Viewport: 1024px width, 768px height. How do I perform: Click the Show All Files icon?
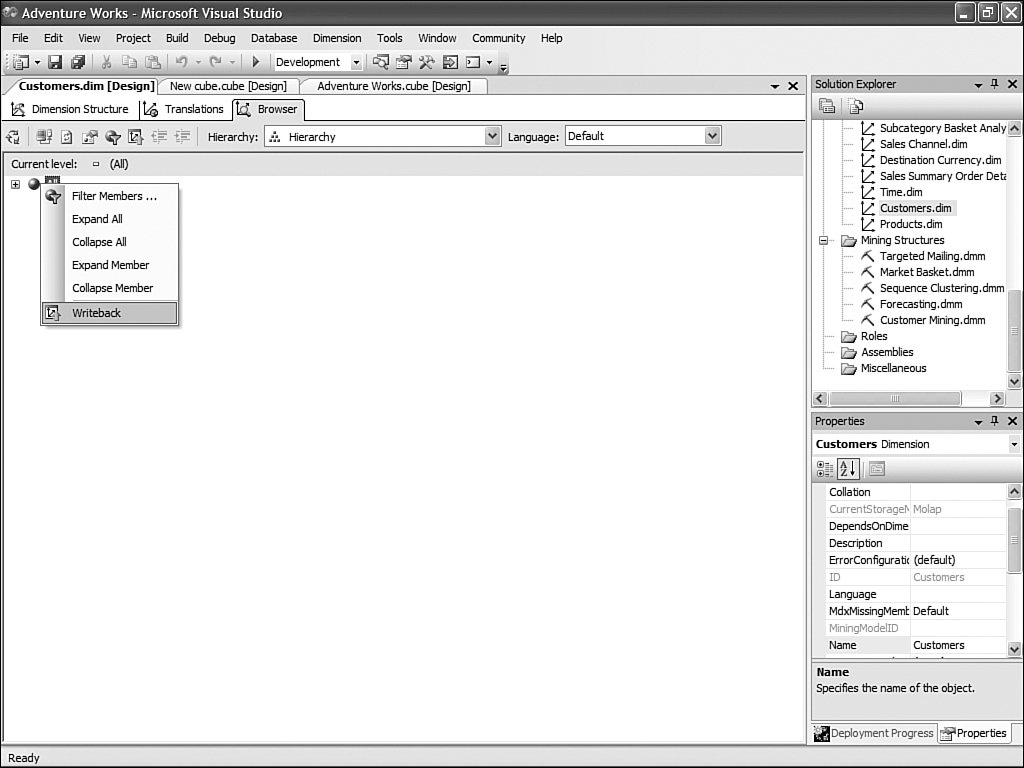856,106
